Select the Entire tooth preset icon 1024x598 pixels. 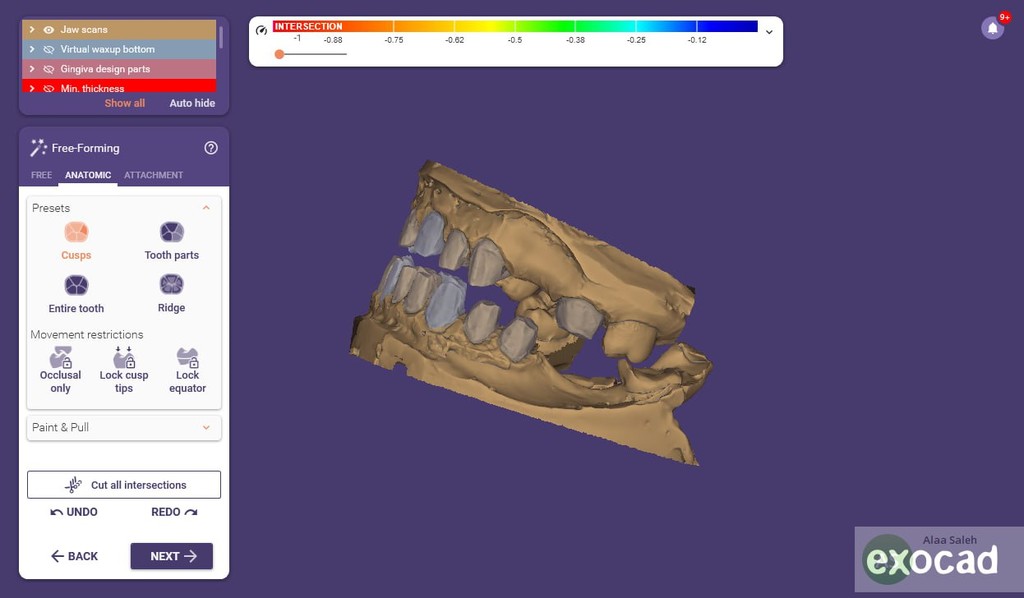(76, 285)
